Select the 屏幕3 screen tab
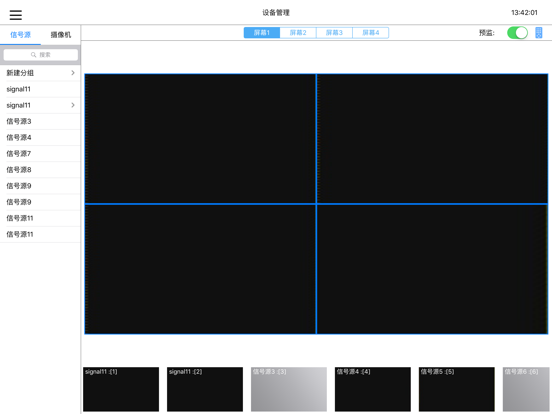The height and width of the screenshot is (414, 552). (334, 33)
